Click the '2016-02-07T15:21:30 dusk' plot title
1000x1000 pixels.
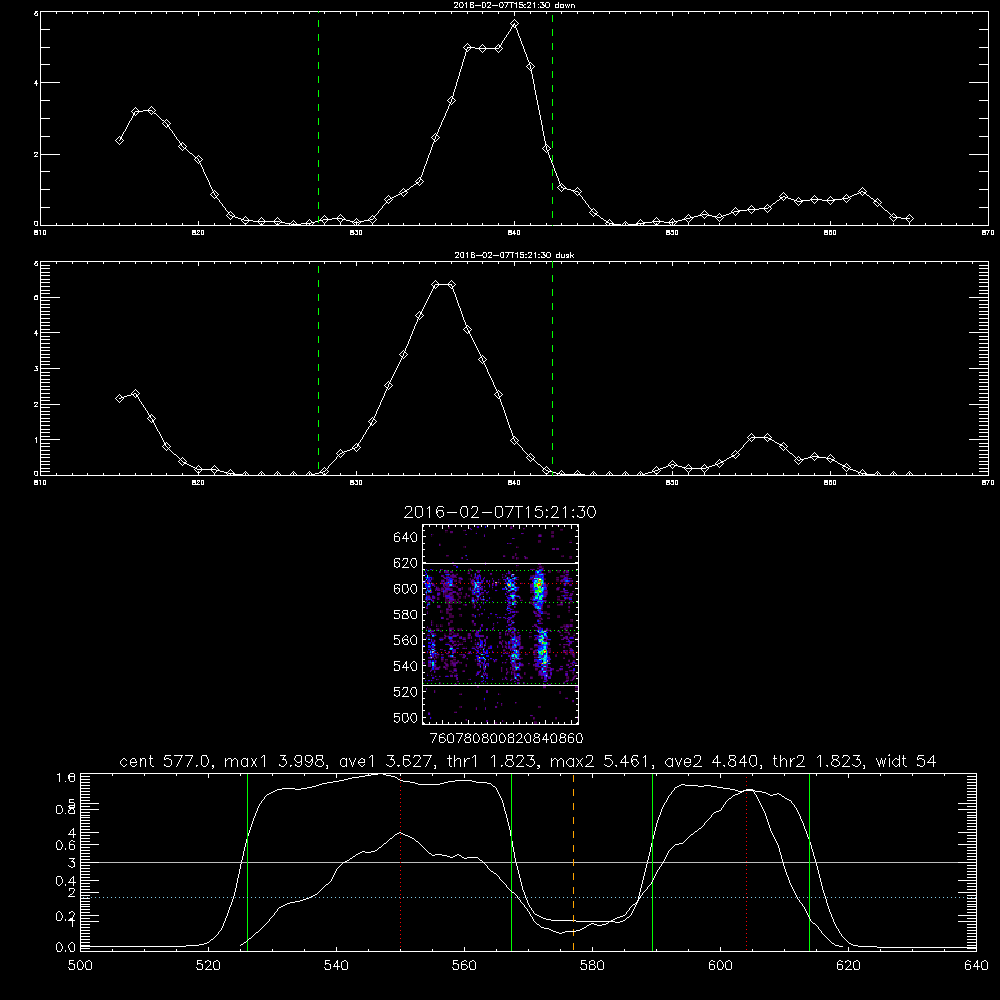(514, 255)
